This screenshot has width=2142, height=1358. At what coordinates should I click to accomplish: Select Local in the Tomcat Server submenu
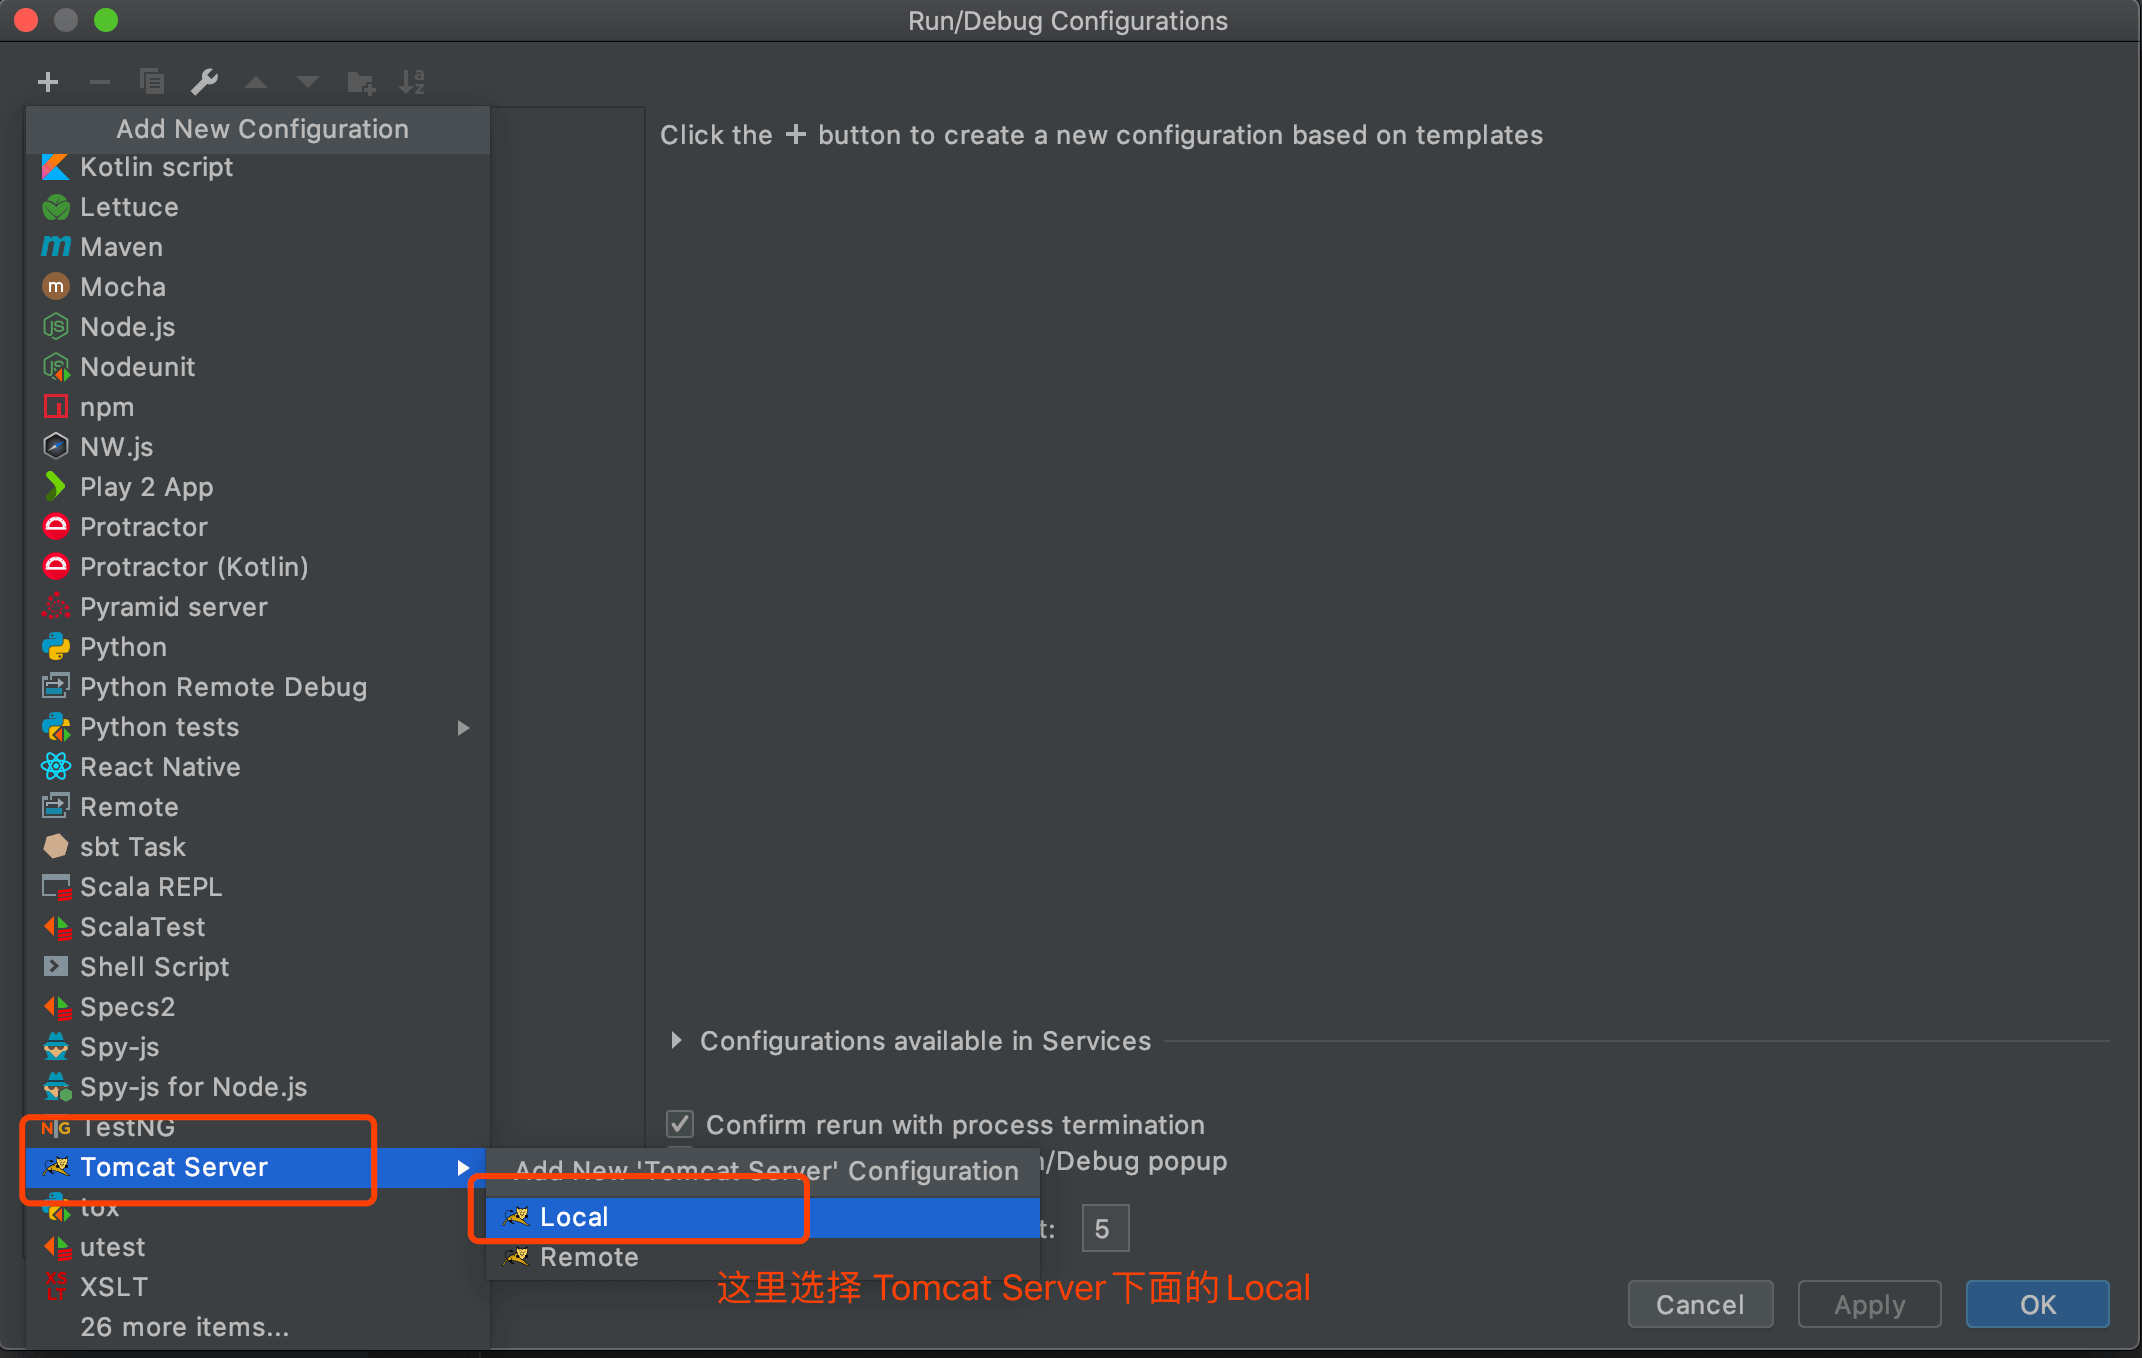click(x=574, y=1217)
